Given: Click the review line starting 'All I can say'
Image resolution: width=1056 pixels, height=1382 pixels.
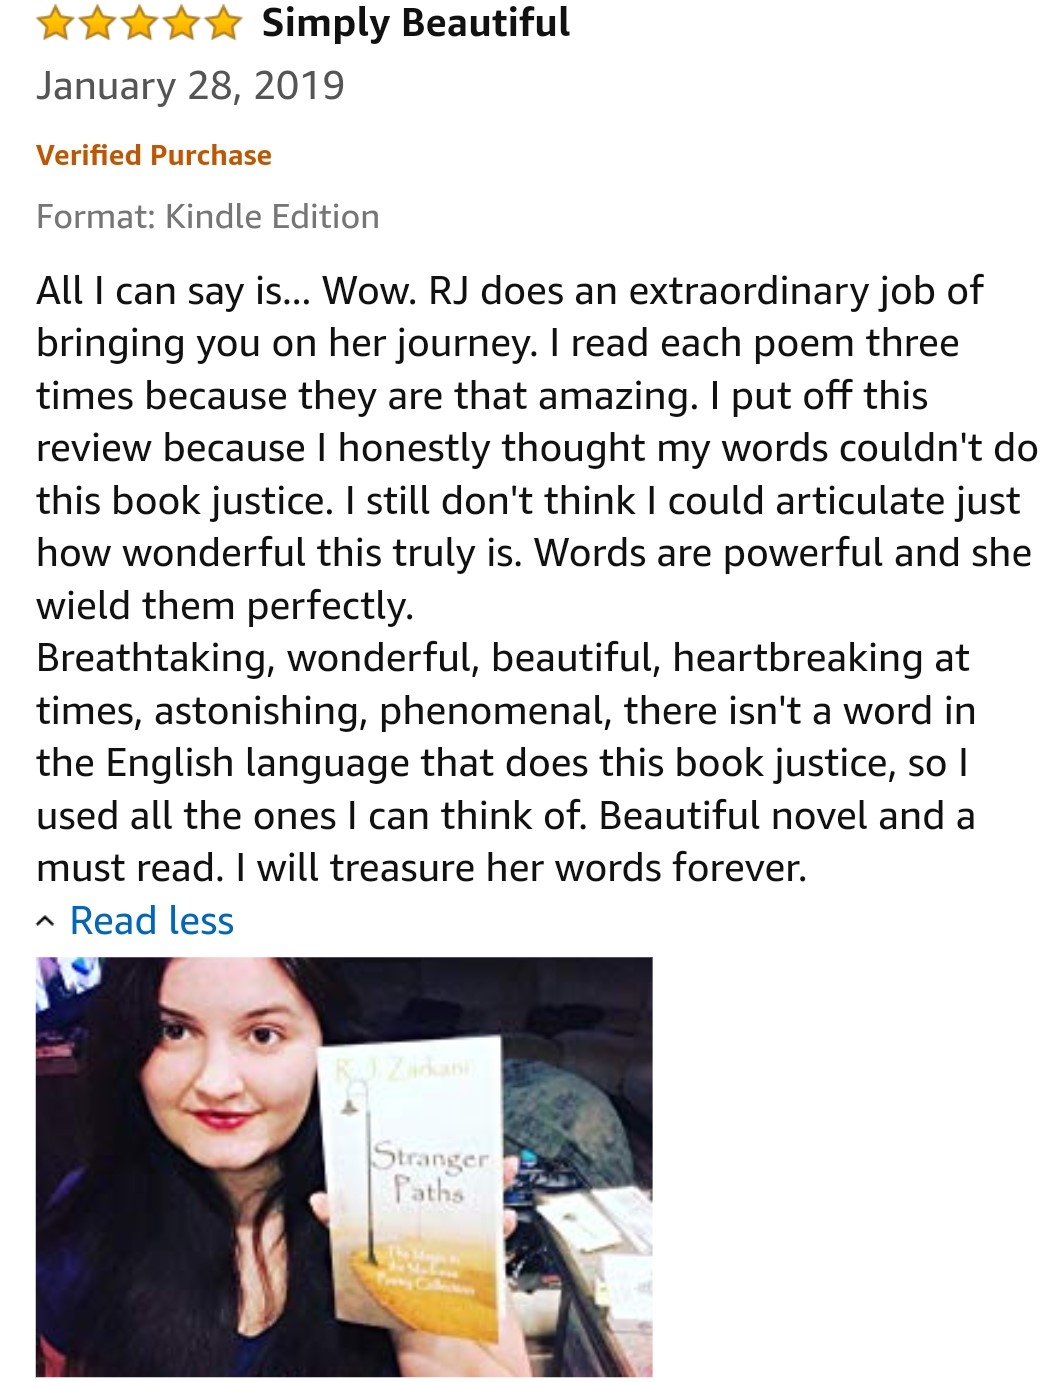Looking at the screenshot, I should pos(509,291).
